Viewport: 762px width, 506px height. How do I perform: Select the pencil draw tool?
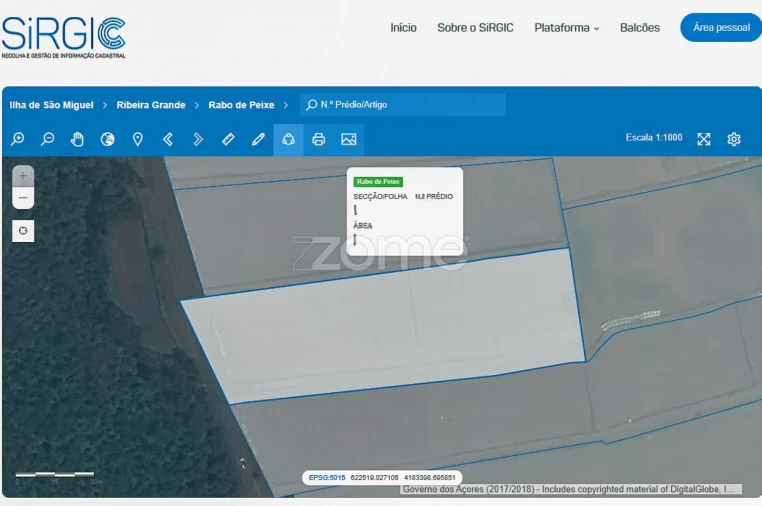click(258, 139)
